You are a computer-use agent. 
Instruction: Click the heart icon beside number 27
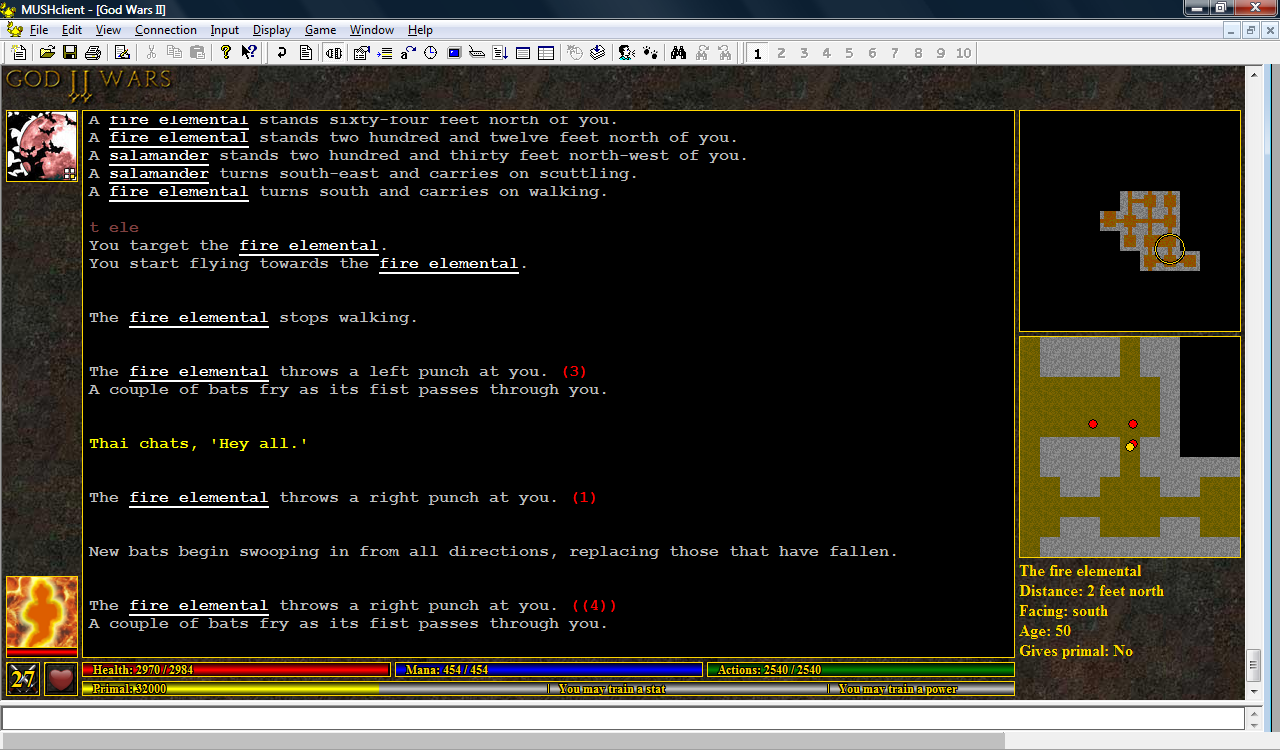pyautogui.click(x=61, y=679)
